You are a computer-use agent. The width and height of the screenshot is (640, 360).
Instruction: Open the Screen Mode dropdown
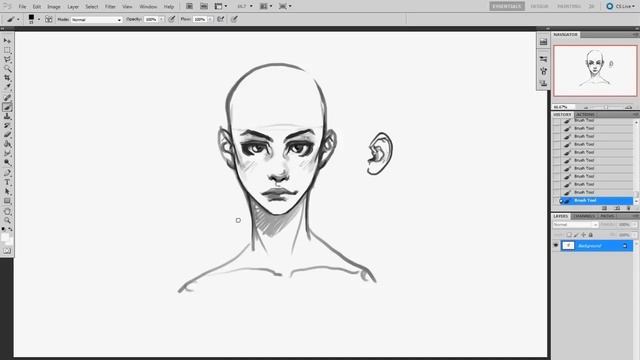click(285, 6)
